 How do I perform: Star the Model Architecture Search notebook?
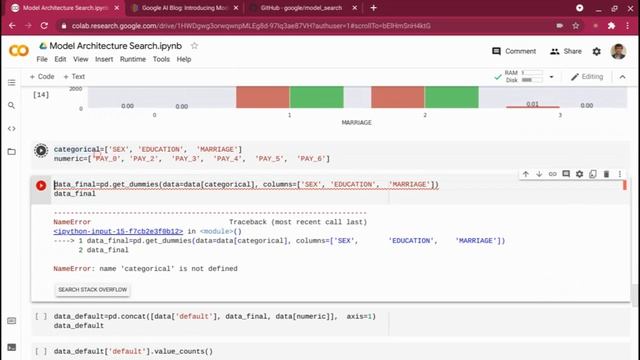click(x=194, y=46)
